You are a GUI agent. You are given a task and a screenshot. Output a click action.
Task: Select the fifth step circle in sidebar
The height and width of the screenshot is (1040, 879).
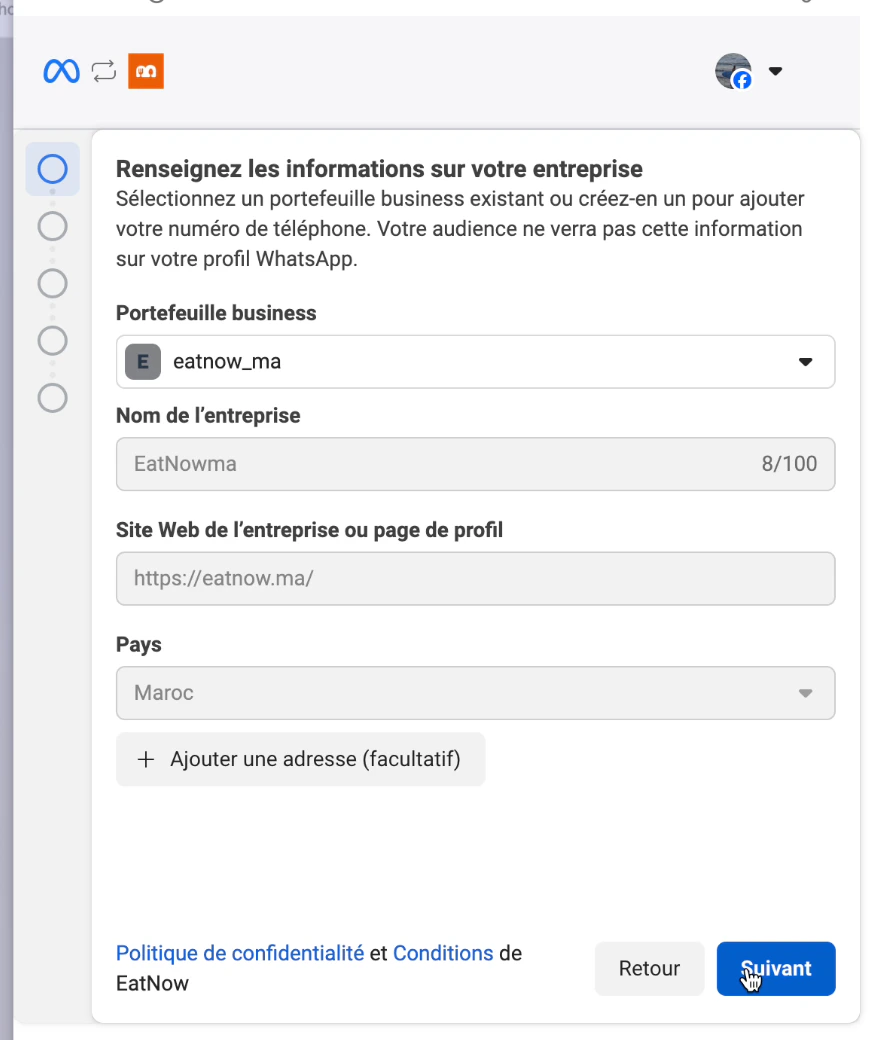[52, 398]
